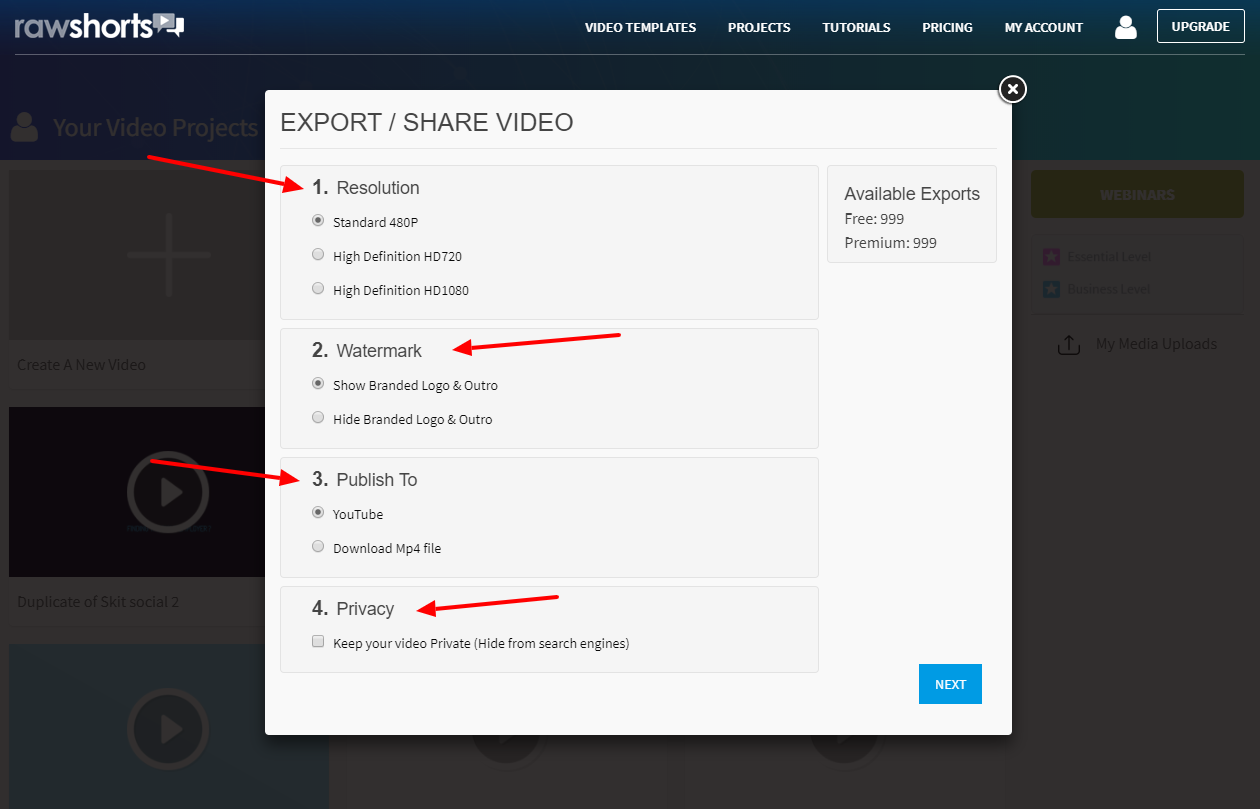Click the plus icon to create new video

169,254
